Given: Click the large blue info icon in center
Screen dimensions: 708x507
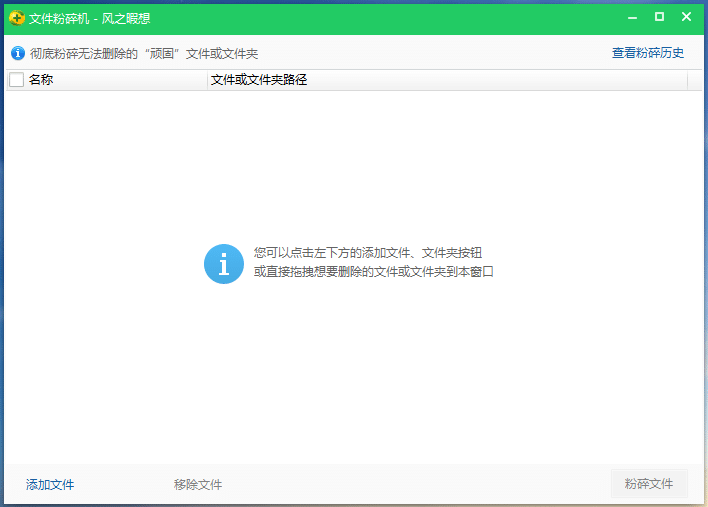Looking at the screenshot, I should coord(223,264).
